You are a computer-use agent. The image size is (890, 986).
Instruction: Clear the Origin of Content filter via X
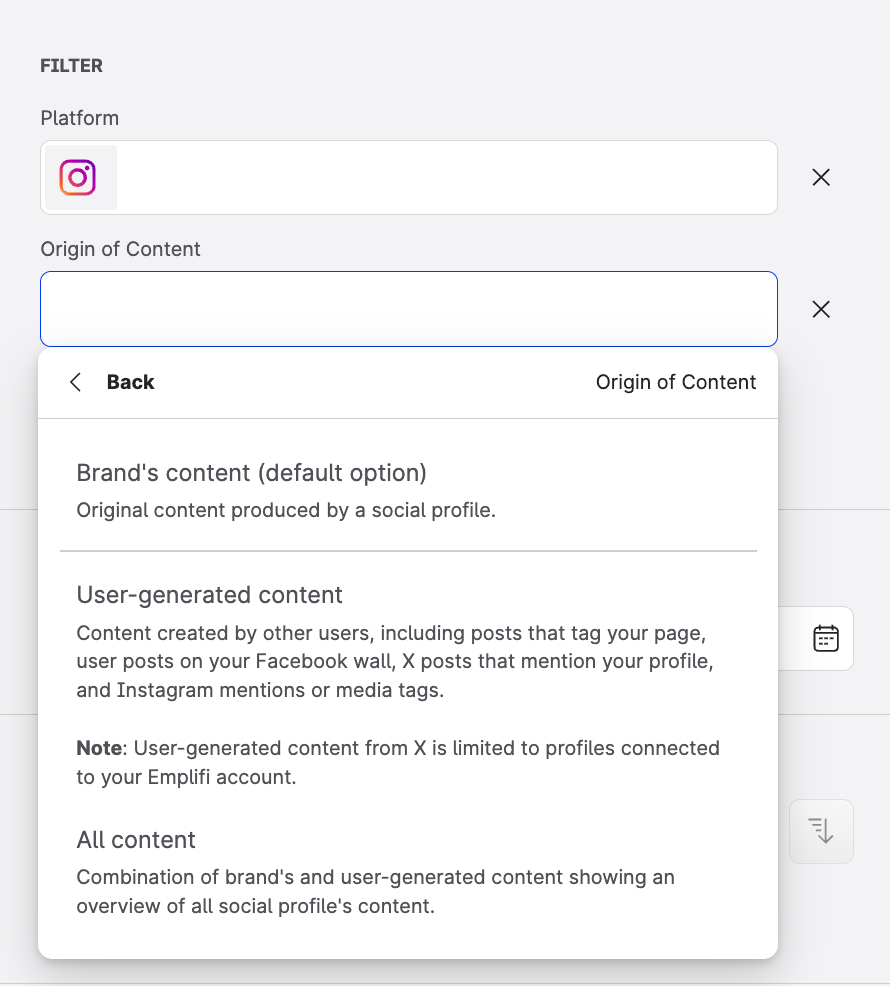(x=821, y=309)
